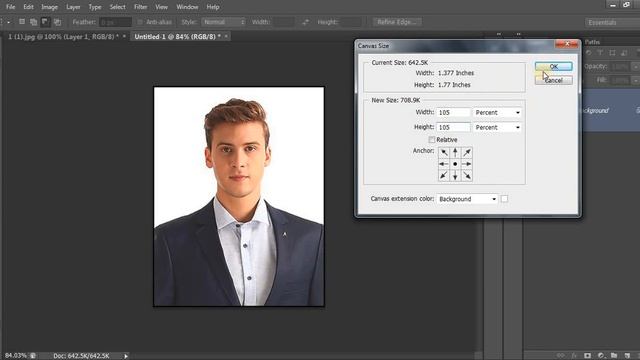The height and width of the screenshot is (360, 640).
Task: Click the Add to selection icon
Action: coord(33,22)
